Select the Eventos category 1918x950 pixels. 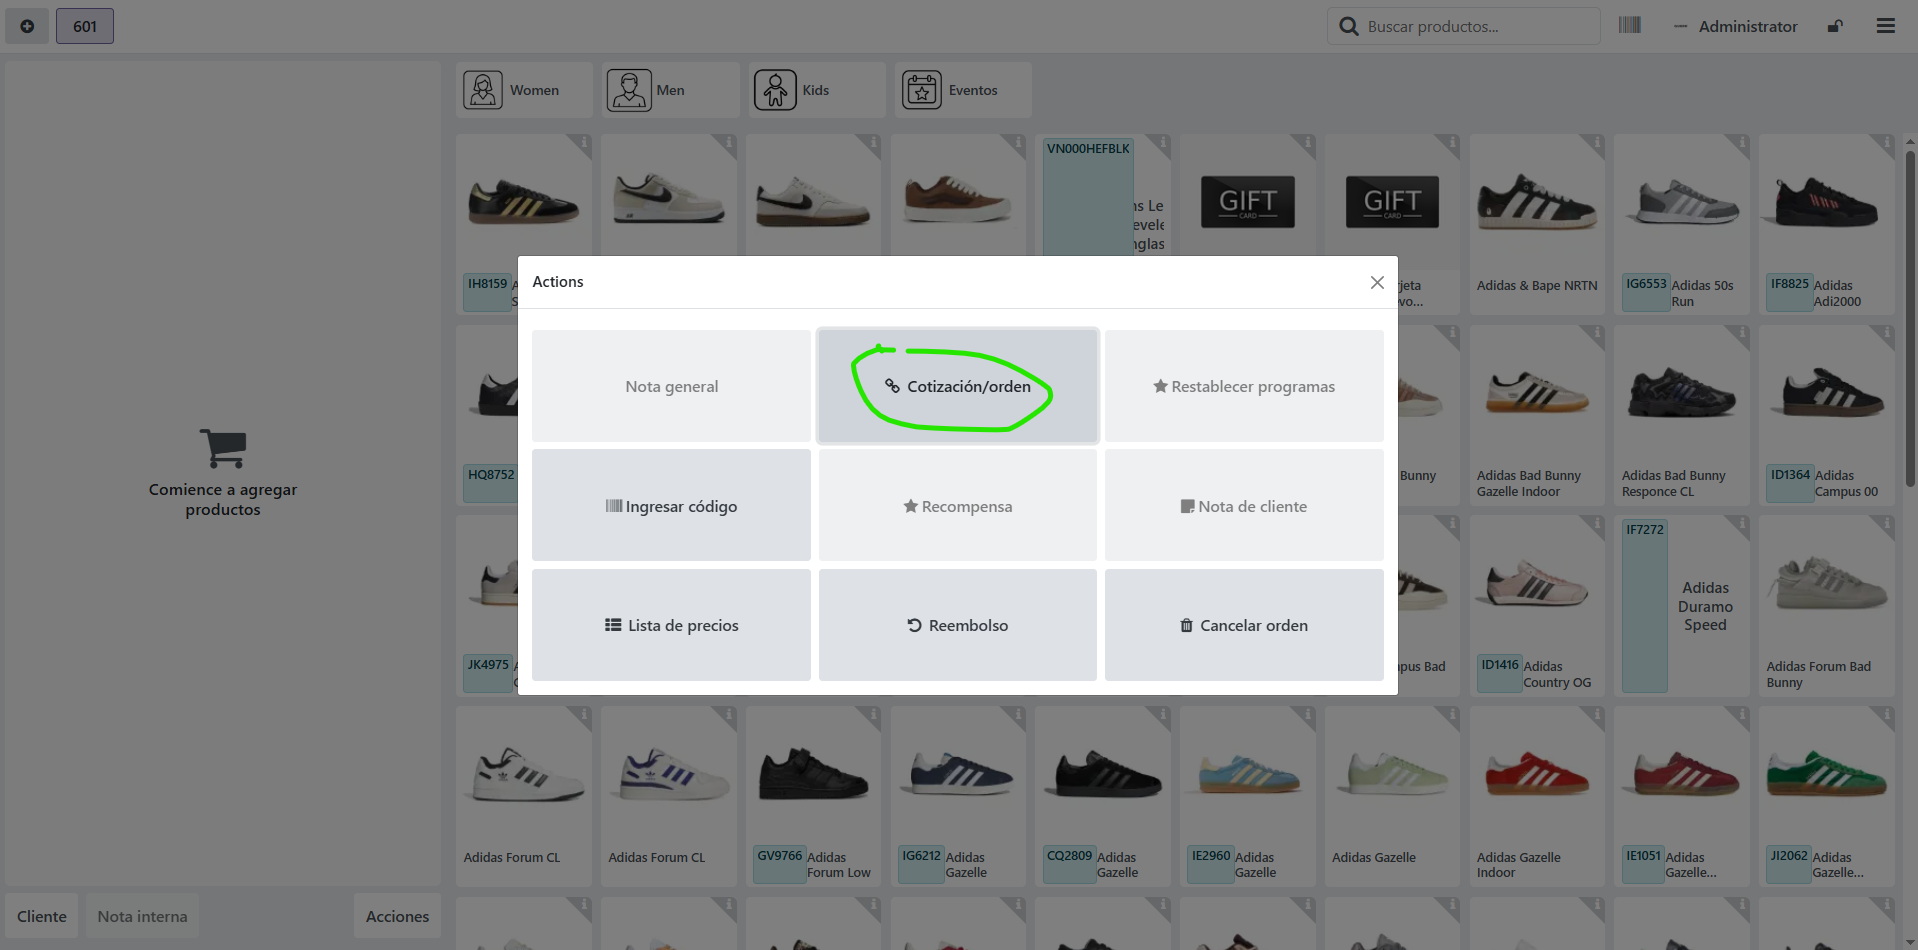[963, 90]
